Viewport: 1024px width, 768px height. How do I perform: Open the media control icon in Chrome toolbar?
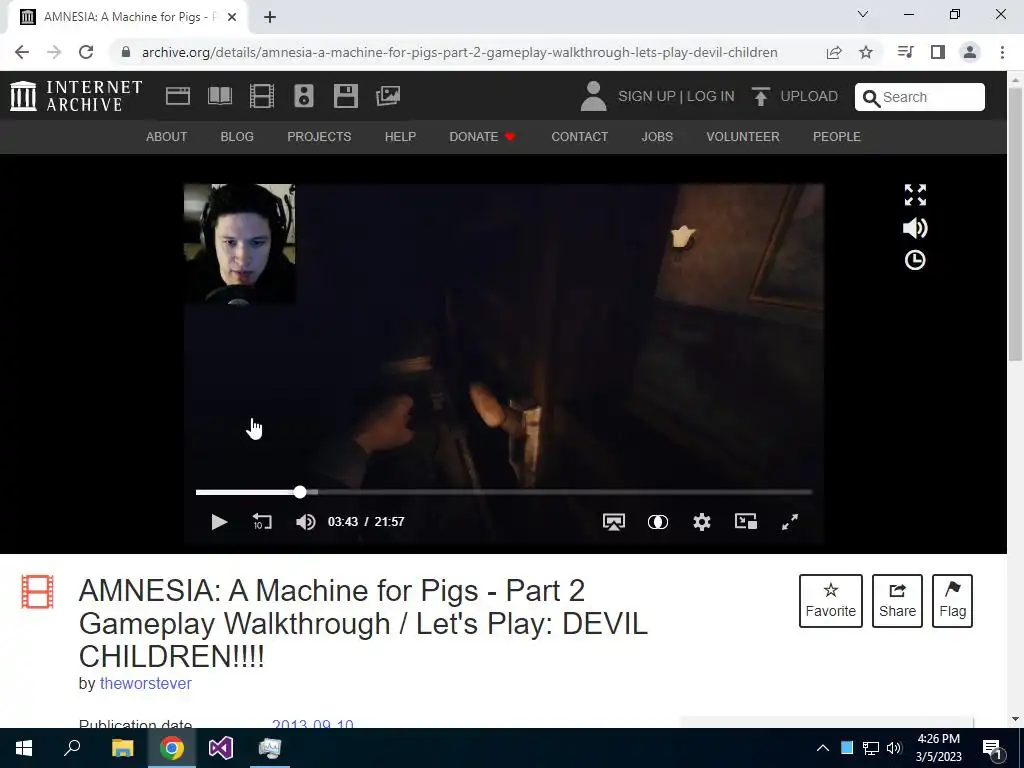pos(906,52)
